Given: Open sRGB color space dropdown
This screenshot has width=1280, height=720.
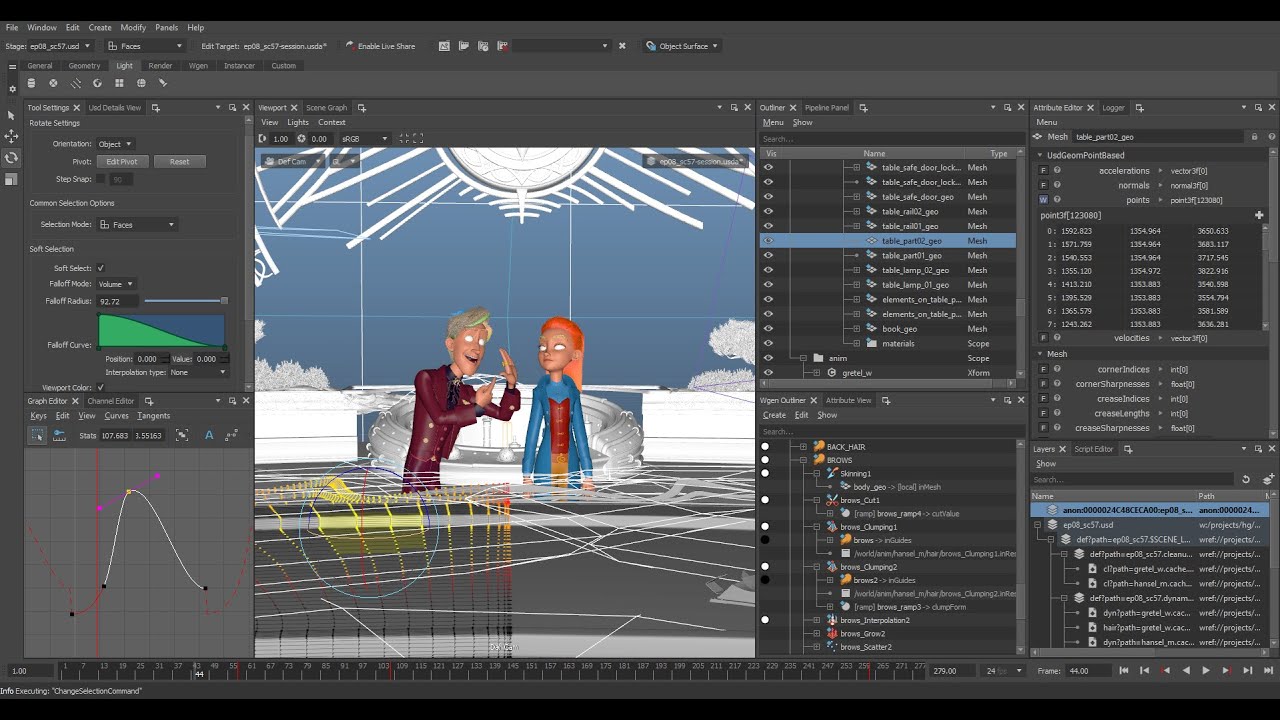Looking at the screenshot, I should click(x=364, y=139).
